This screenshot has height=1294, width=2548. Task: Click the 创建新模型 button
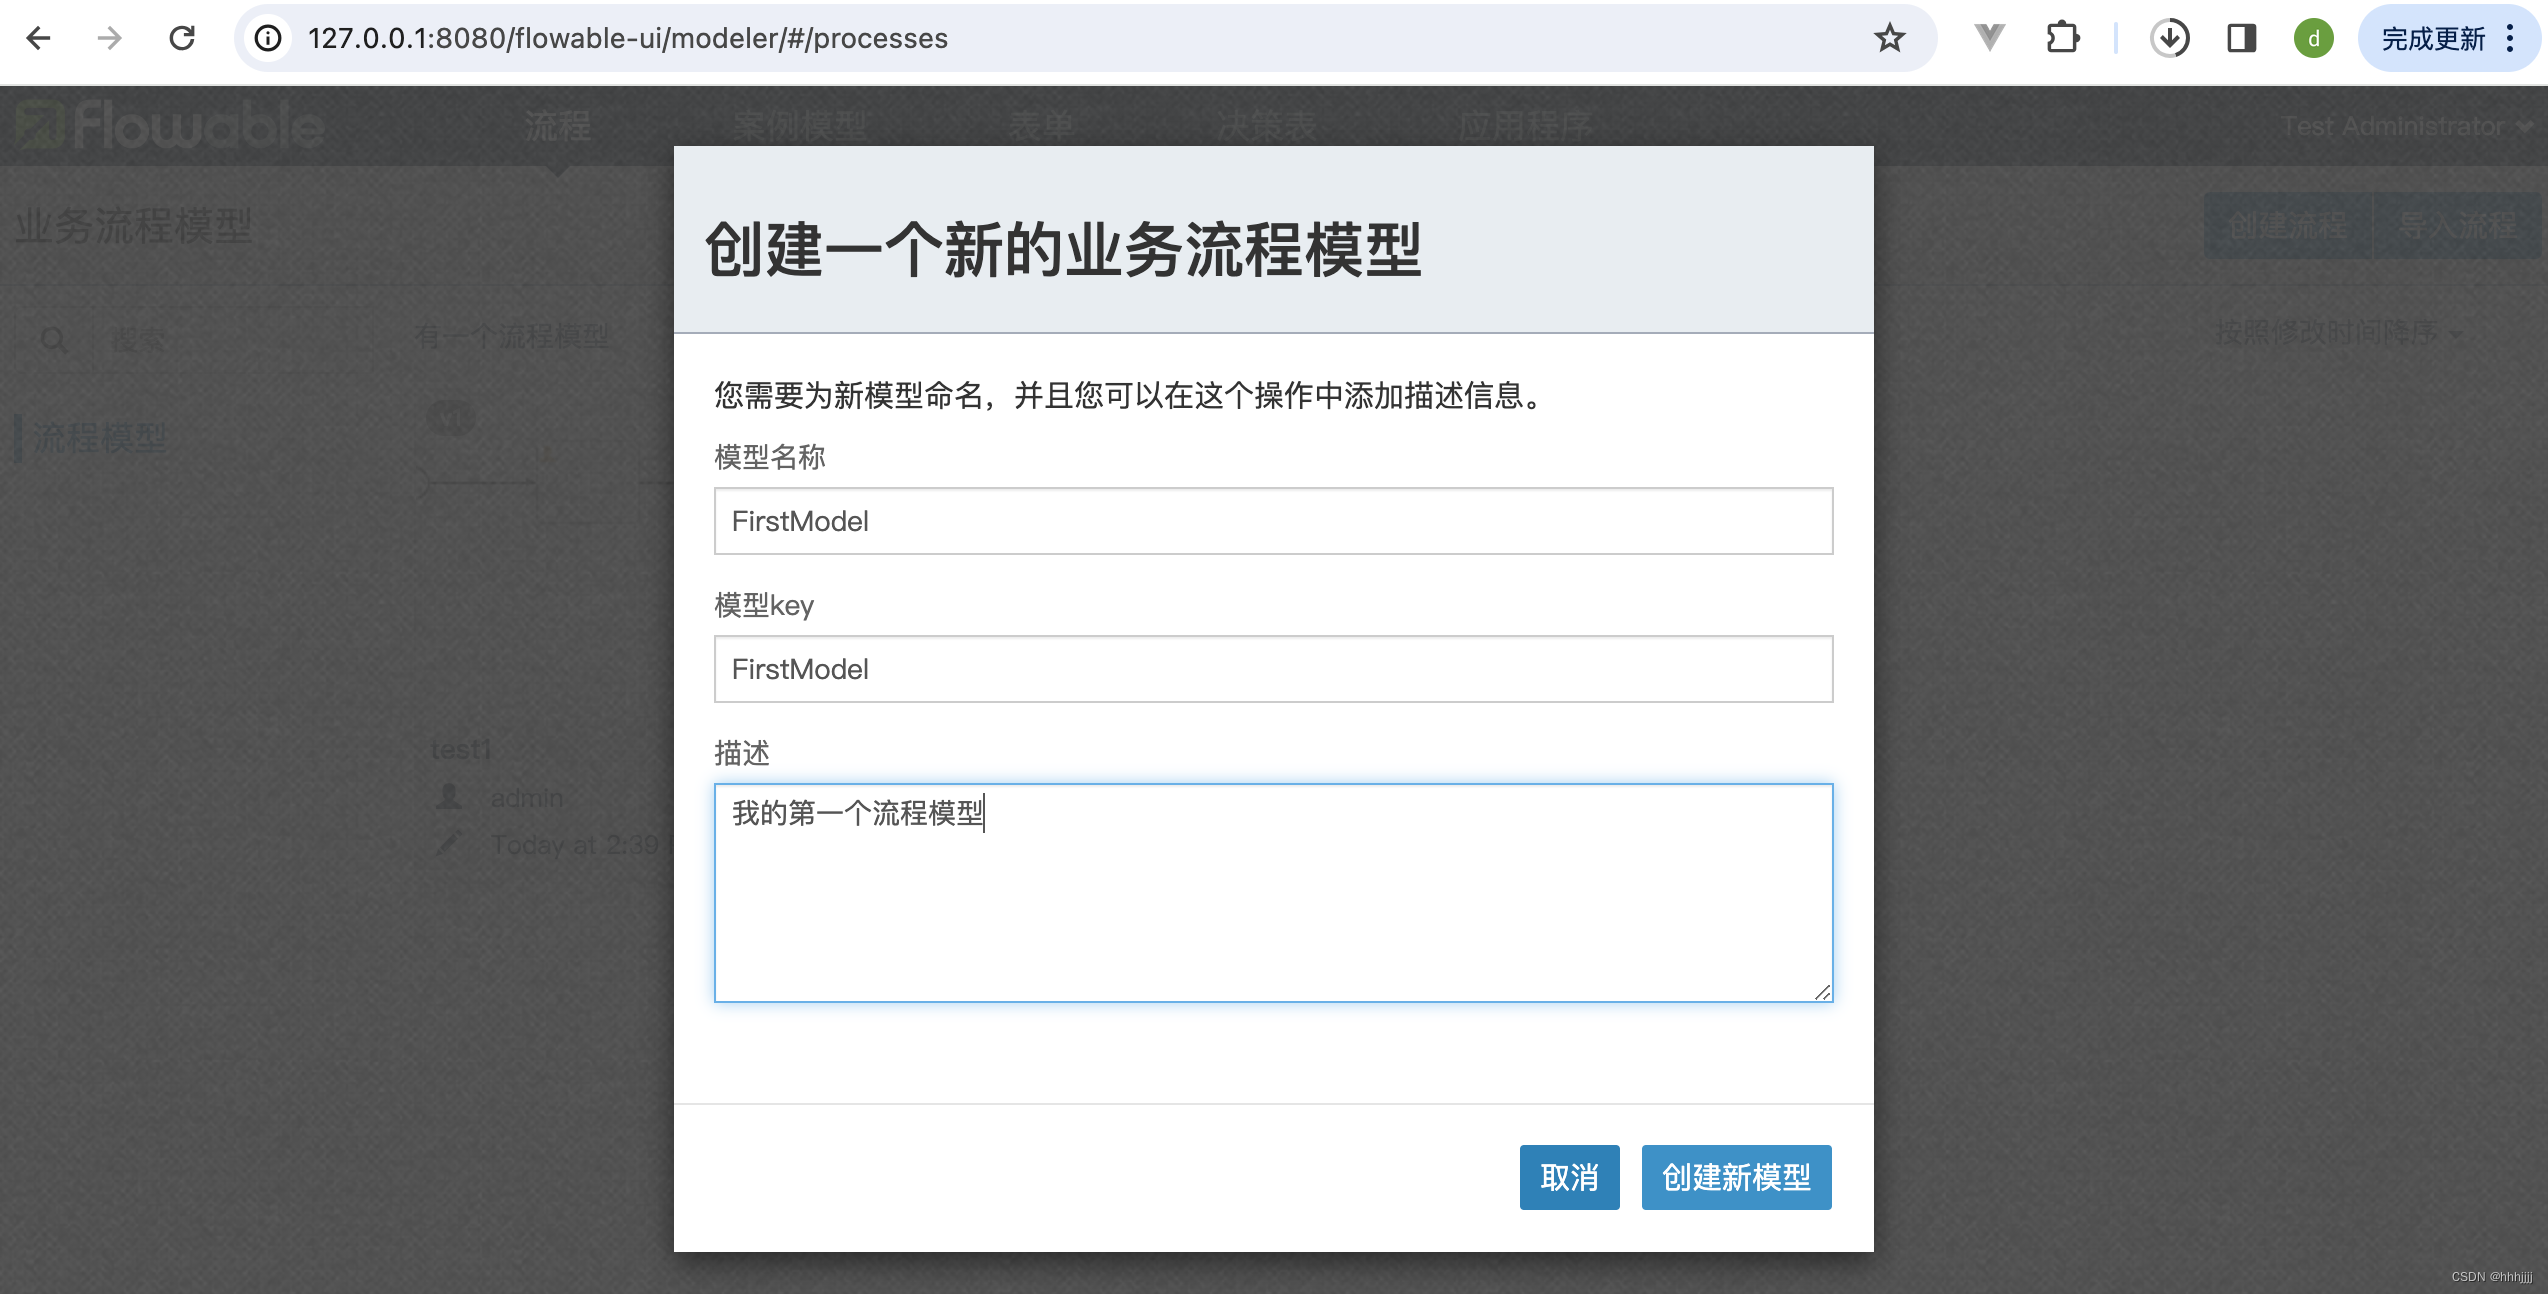point(1736,1177)
